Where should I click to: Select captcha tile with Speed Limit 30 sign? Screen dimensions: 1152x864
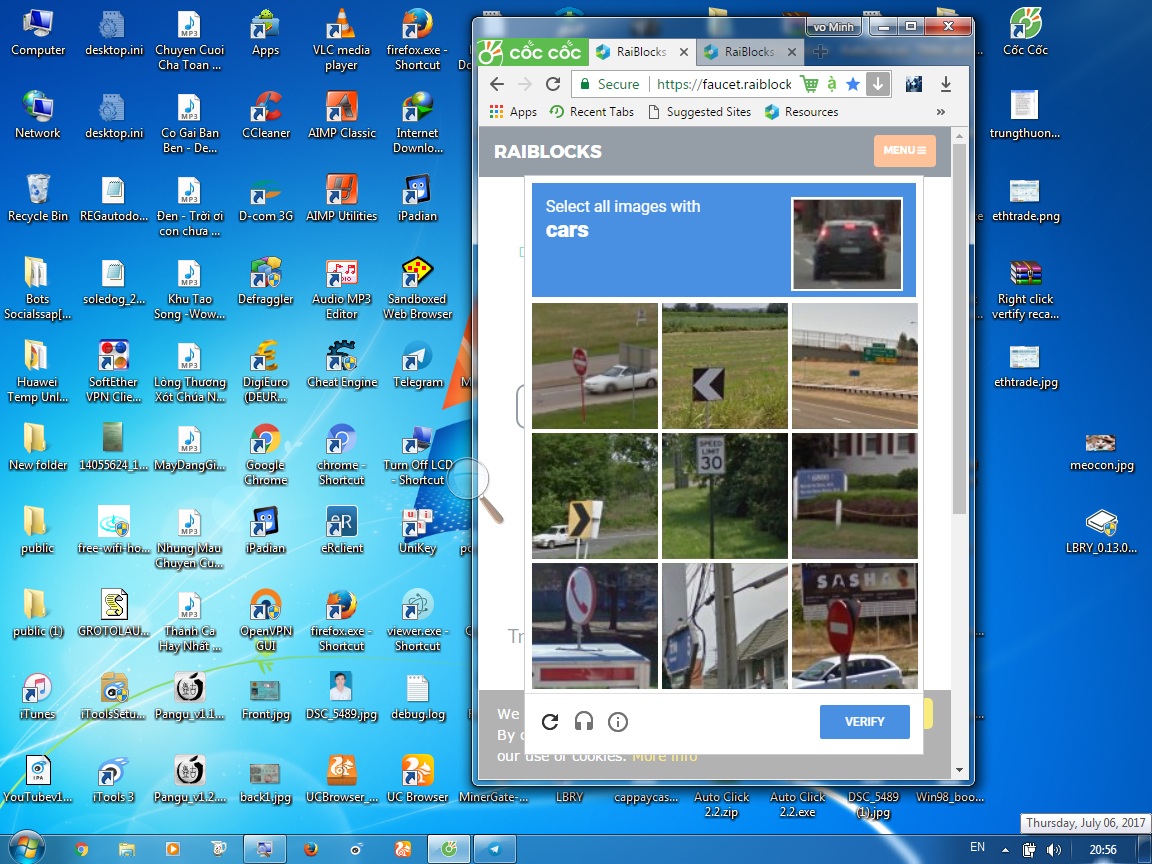click(x=724, y=496)
